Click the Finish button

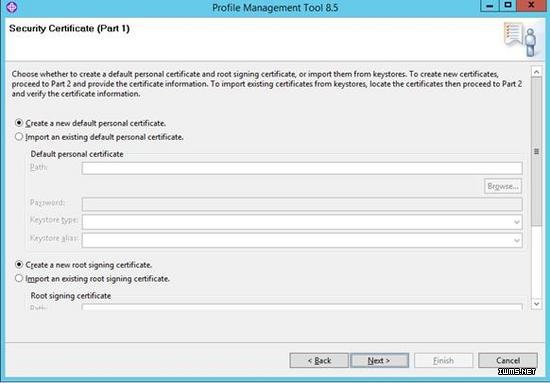click(x=443, y=361)
